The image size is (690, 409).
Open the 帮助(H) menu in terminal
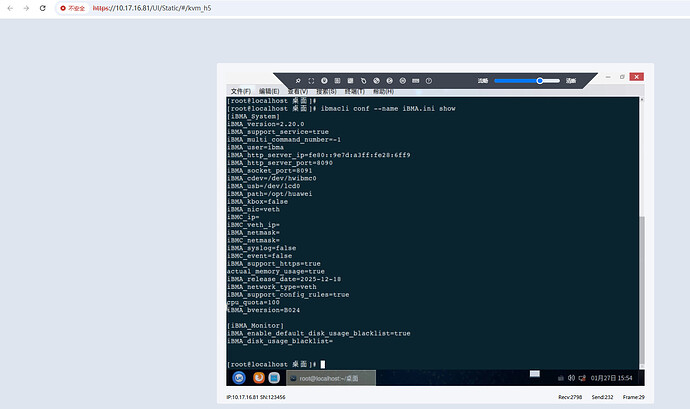pos(383,91)
